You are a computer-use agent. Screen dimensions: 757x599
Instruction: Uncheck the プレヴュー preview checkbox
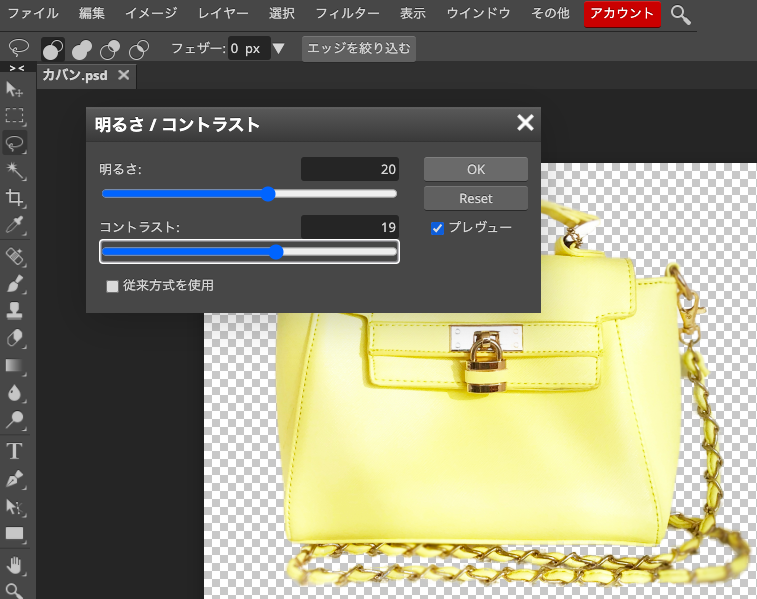[x=437, y=228]
